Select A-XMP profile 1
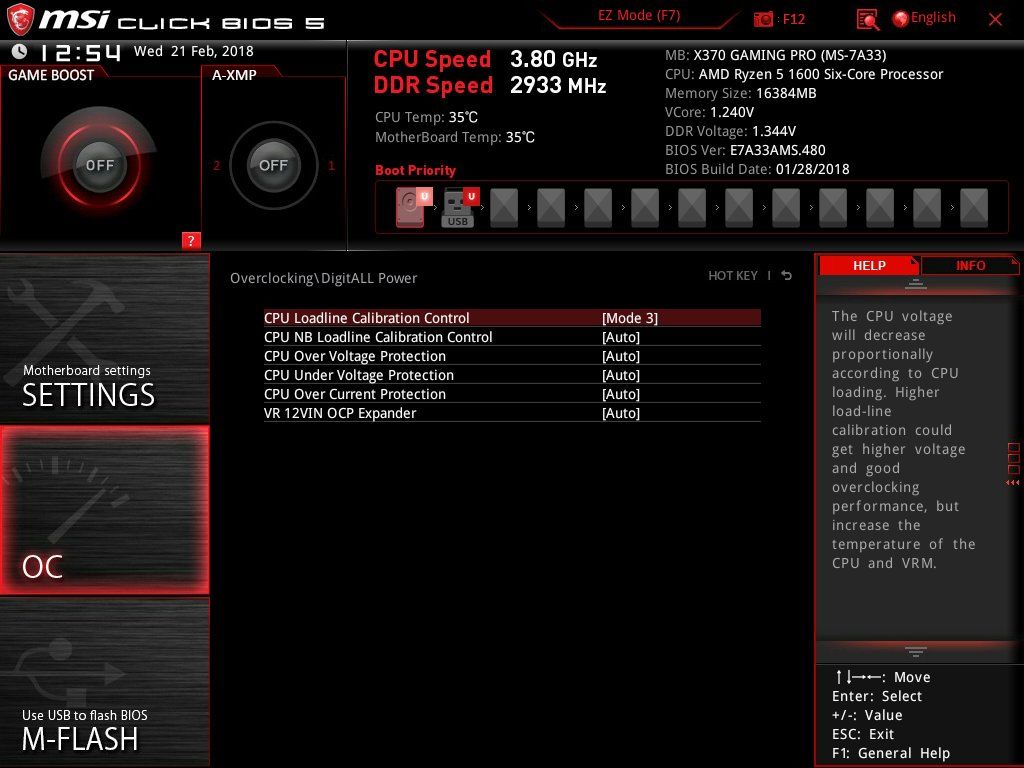Viewport: 1024px width, 768px height. click(x=331, y=165)
